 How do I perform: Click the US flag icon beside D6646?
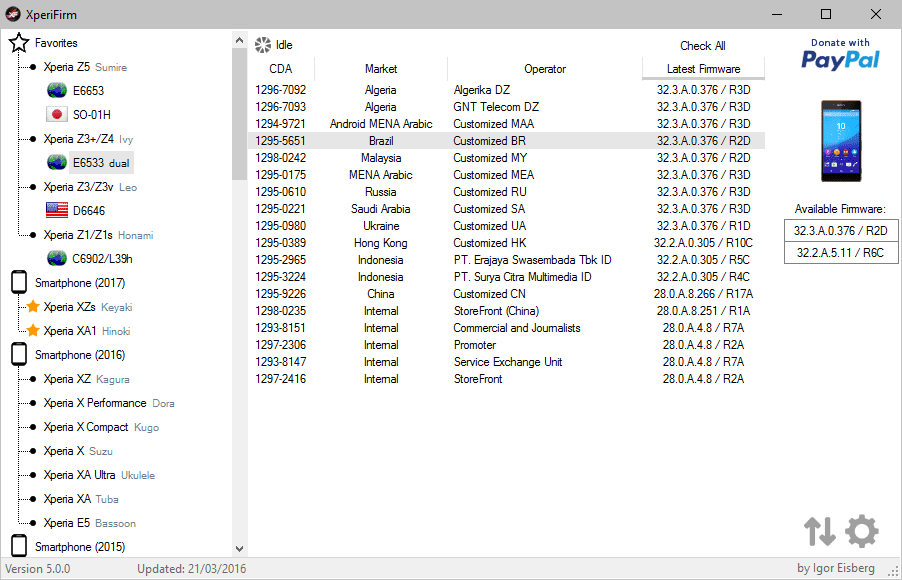pos(57,211)
